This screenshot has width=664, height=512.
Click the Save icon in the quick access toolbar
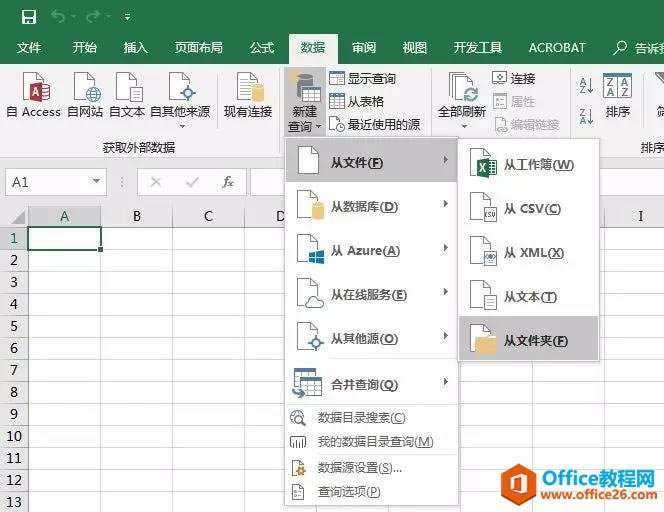tap(29, 17)
